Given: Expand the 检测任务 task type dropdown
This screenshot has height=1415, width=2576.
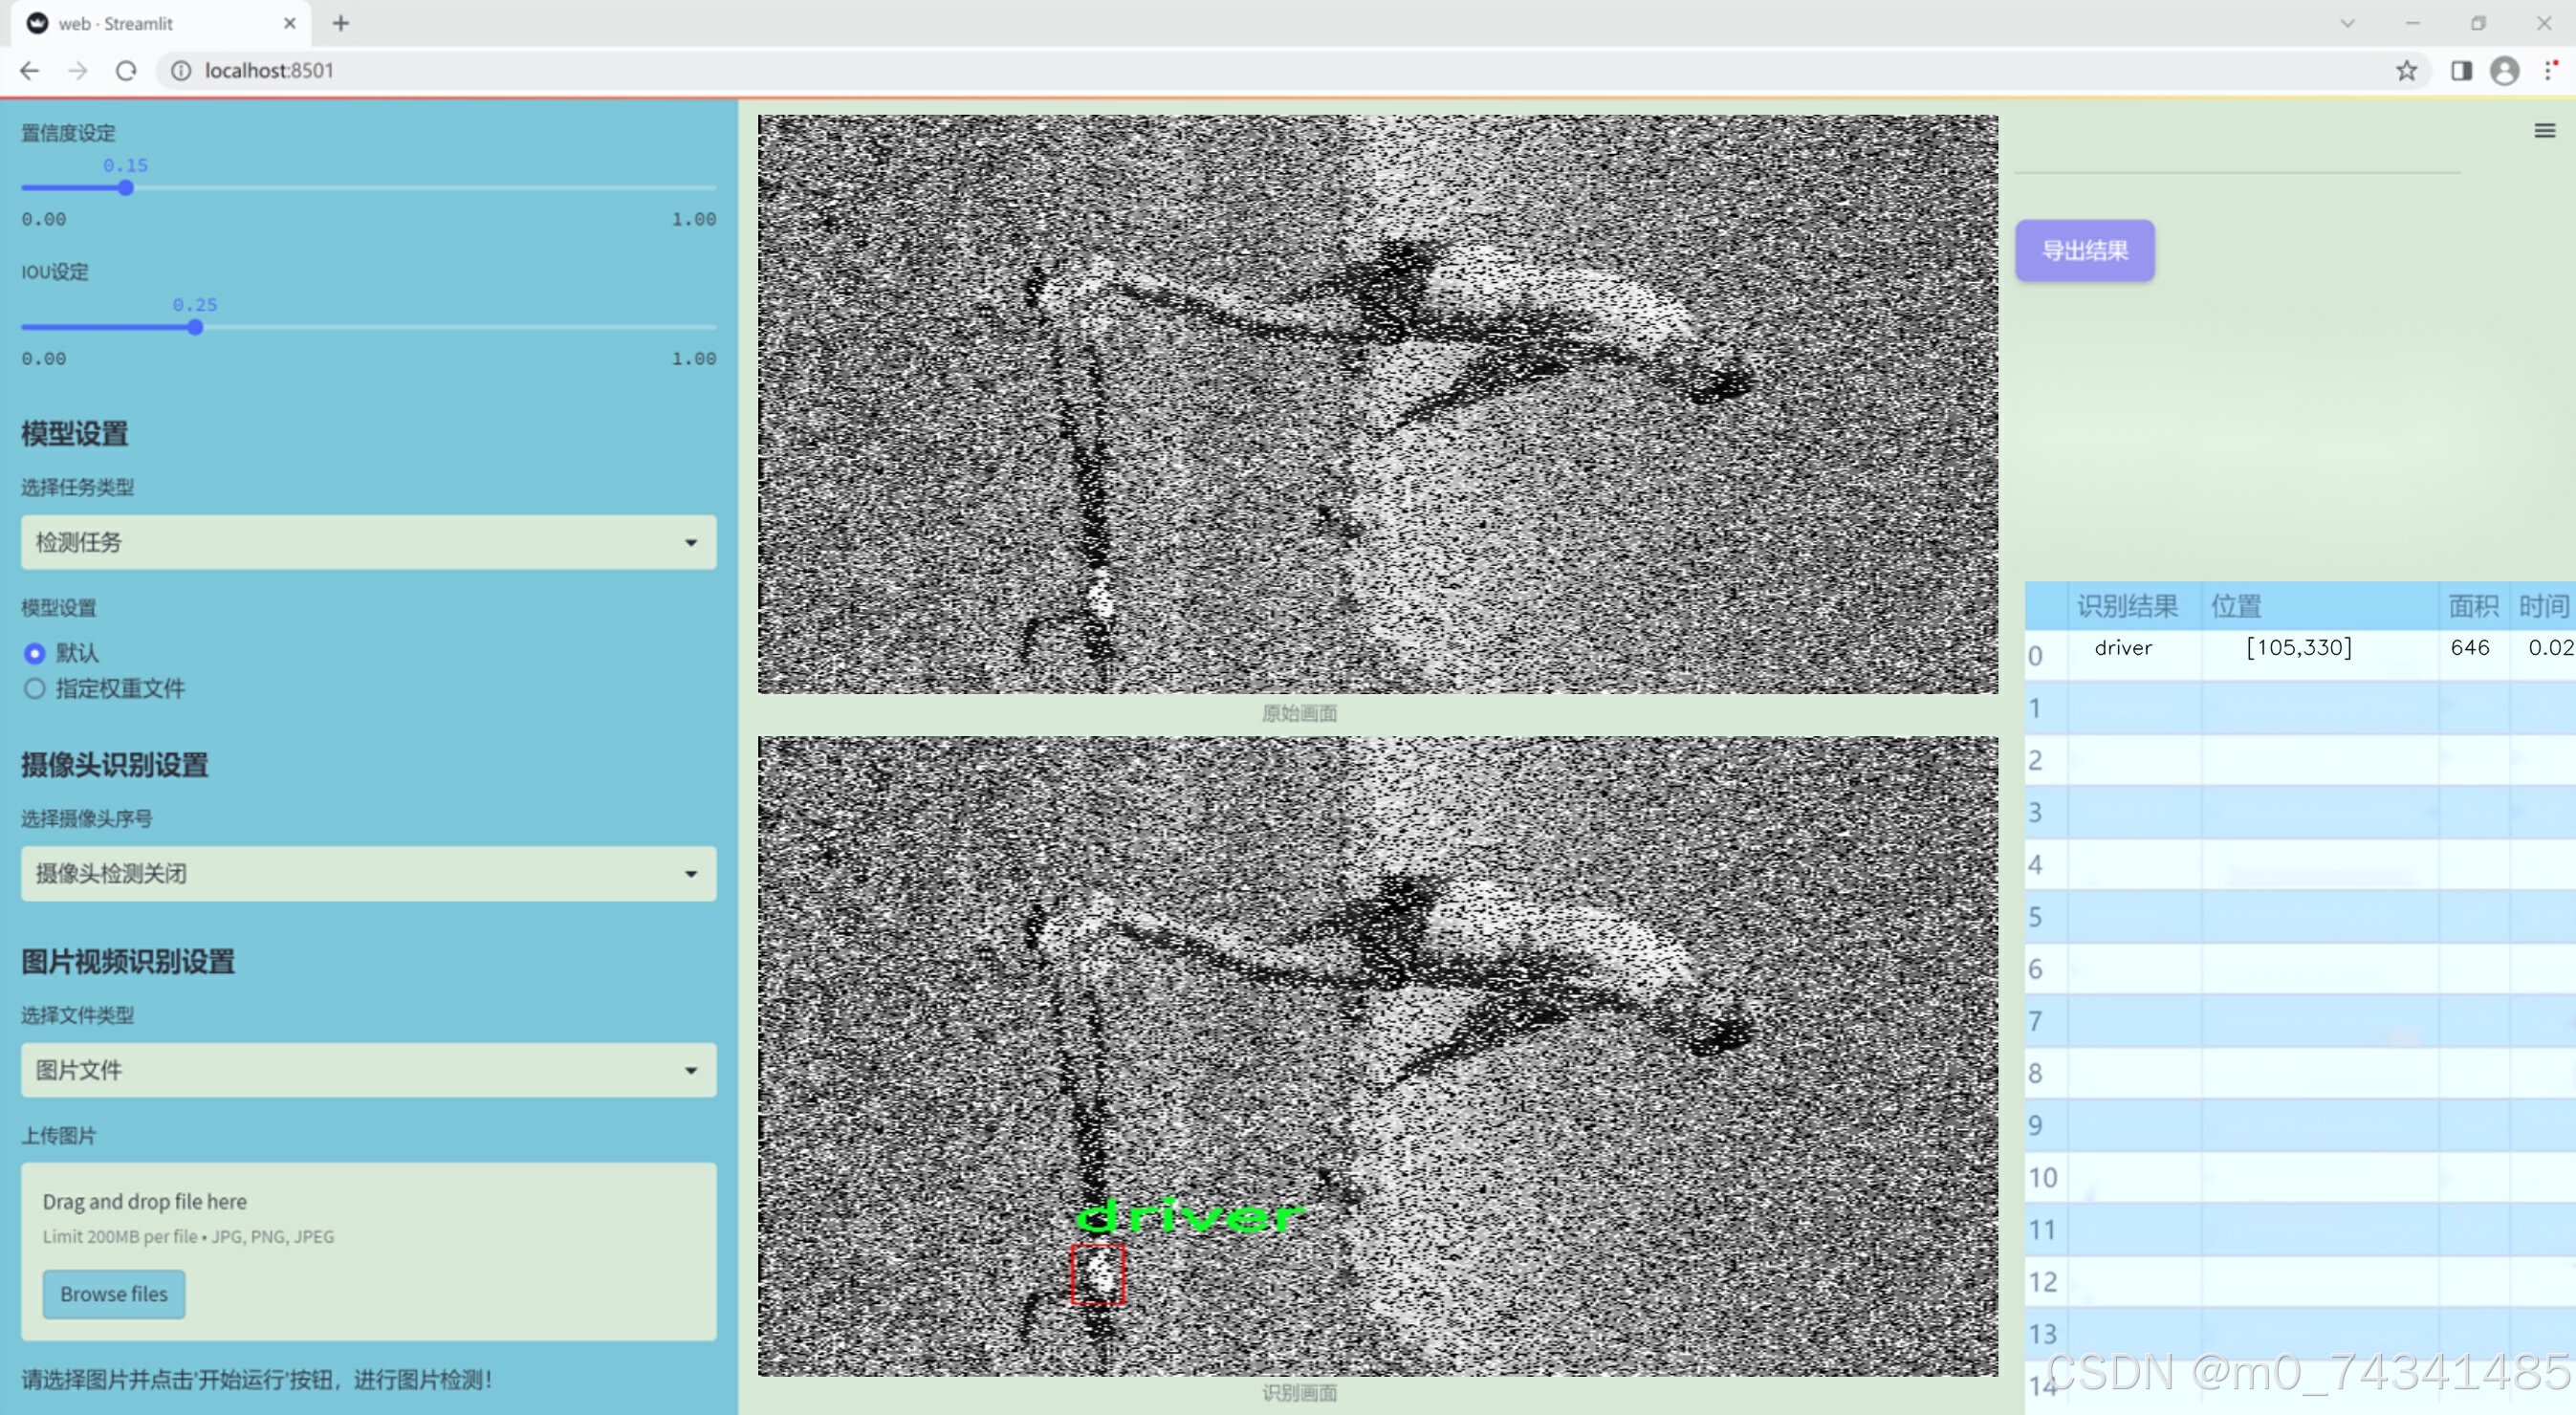Looking at the screenshot, I should [x=368, y=542].
